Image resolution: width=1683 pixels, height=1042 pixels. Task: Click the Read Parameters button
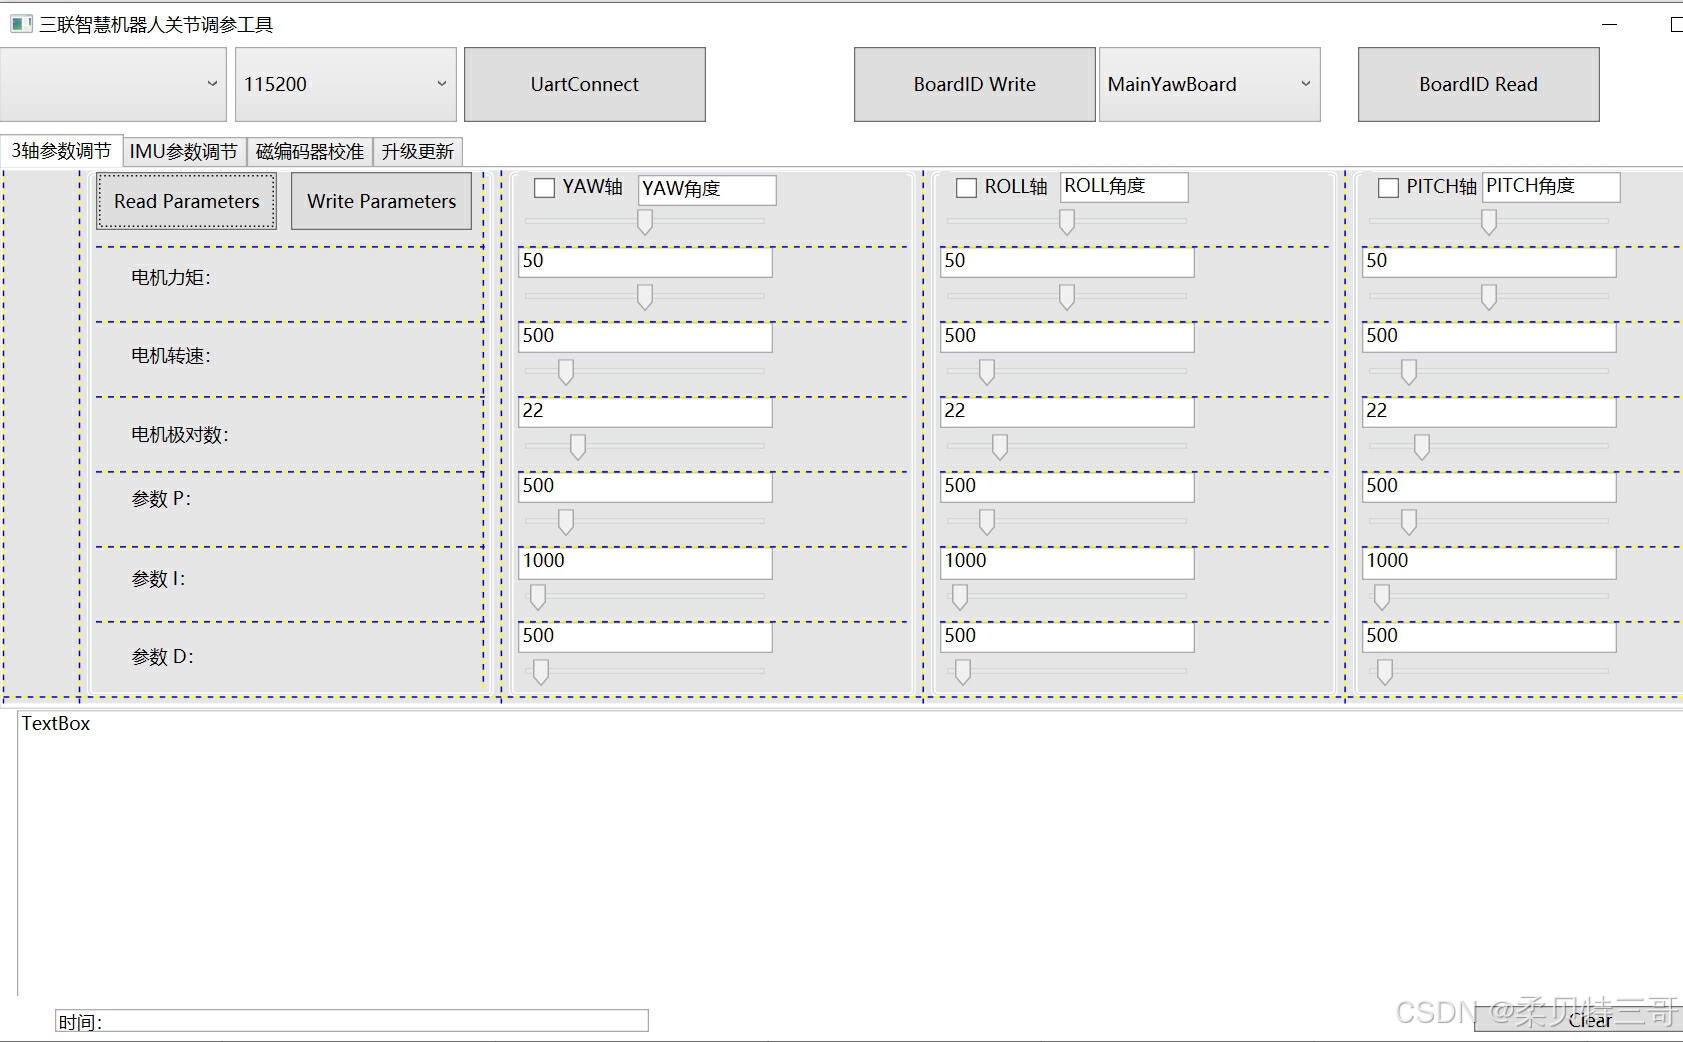(x=187, y=201)
